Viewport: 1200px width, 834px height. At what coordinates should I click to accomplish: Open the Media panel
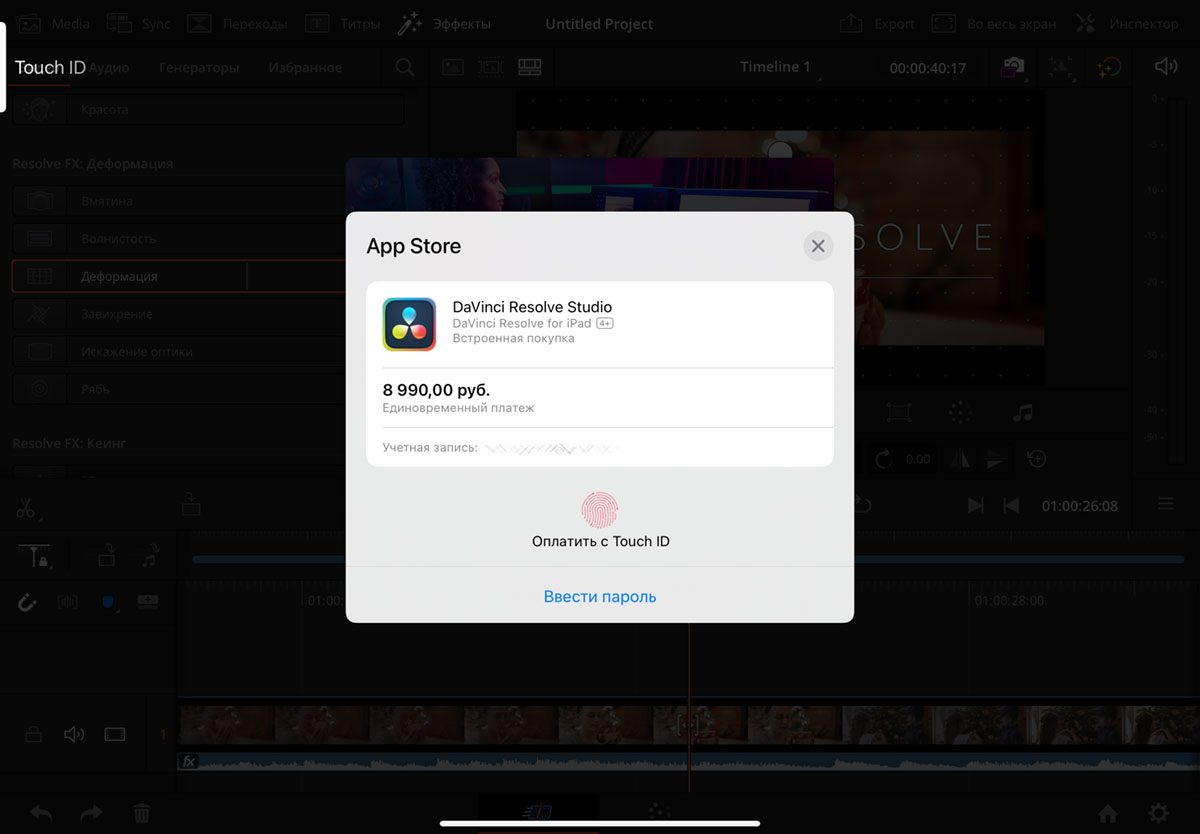54,23
